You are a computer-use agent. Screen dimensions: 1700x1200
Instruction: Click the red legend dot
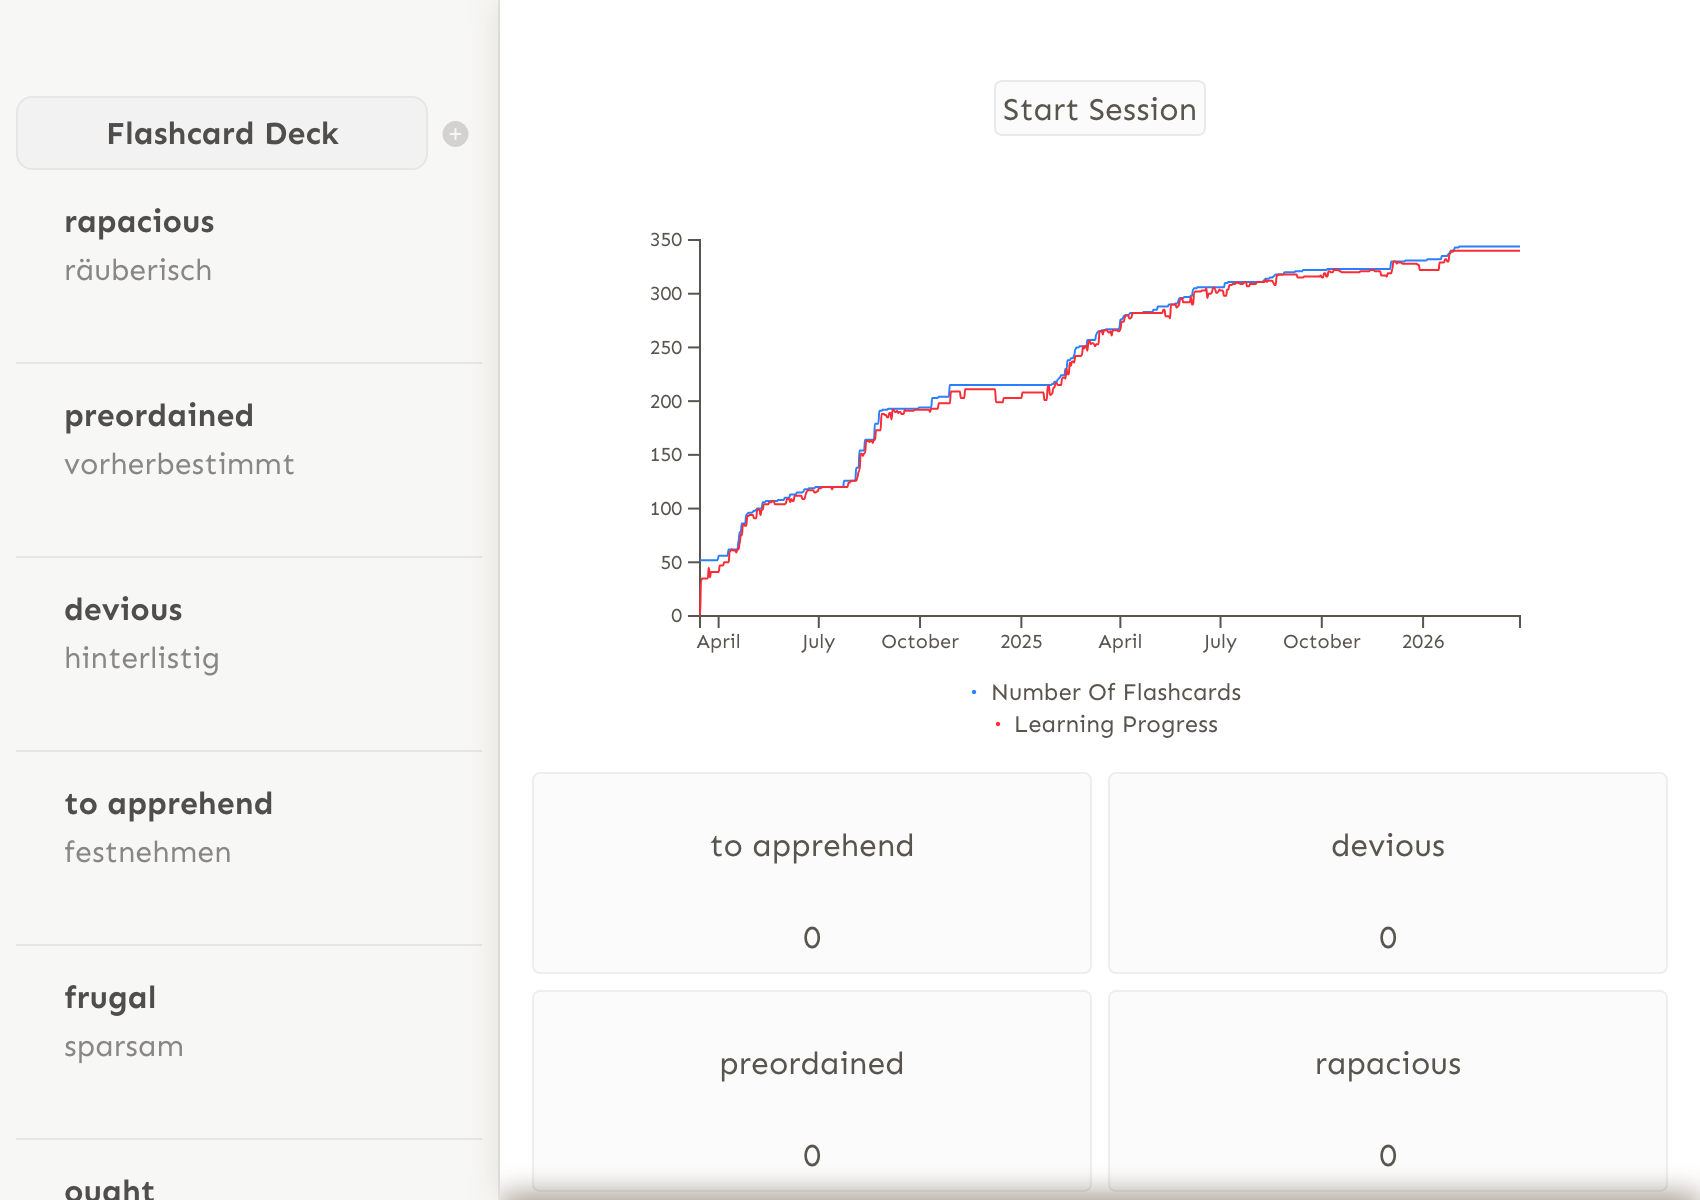click(x=997, y=724)
